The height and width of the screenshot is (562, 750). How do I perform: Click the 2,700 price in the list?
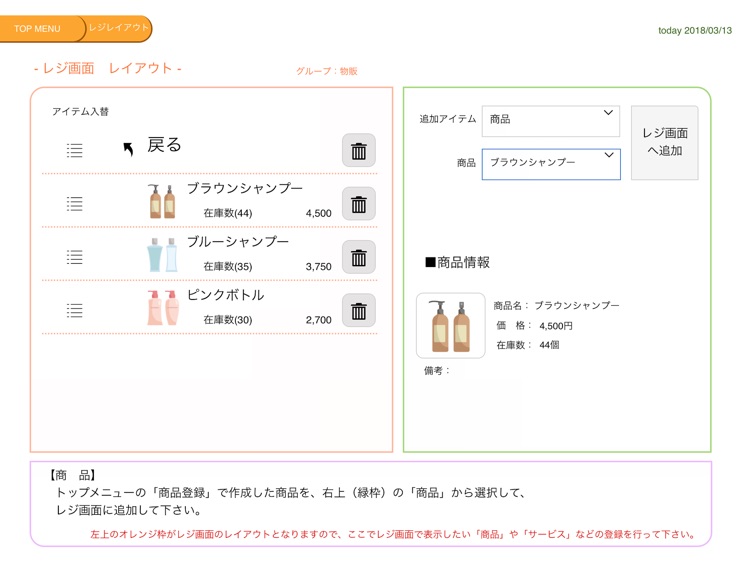[319, 320]
